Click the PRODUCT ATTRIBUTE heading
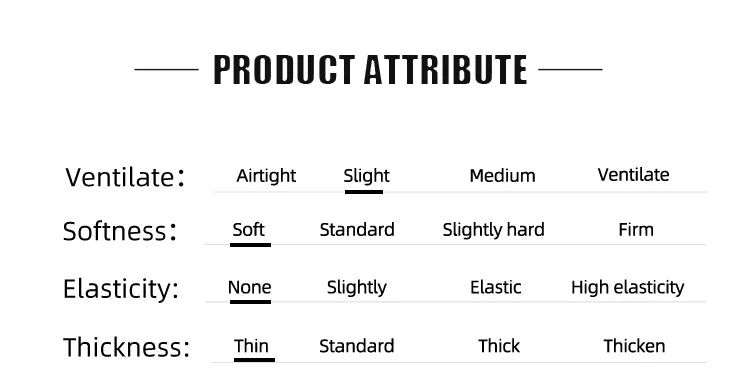750x392 pixels. [370, 70]
